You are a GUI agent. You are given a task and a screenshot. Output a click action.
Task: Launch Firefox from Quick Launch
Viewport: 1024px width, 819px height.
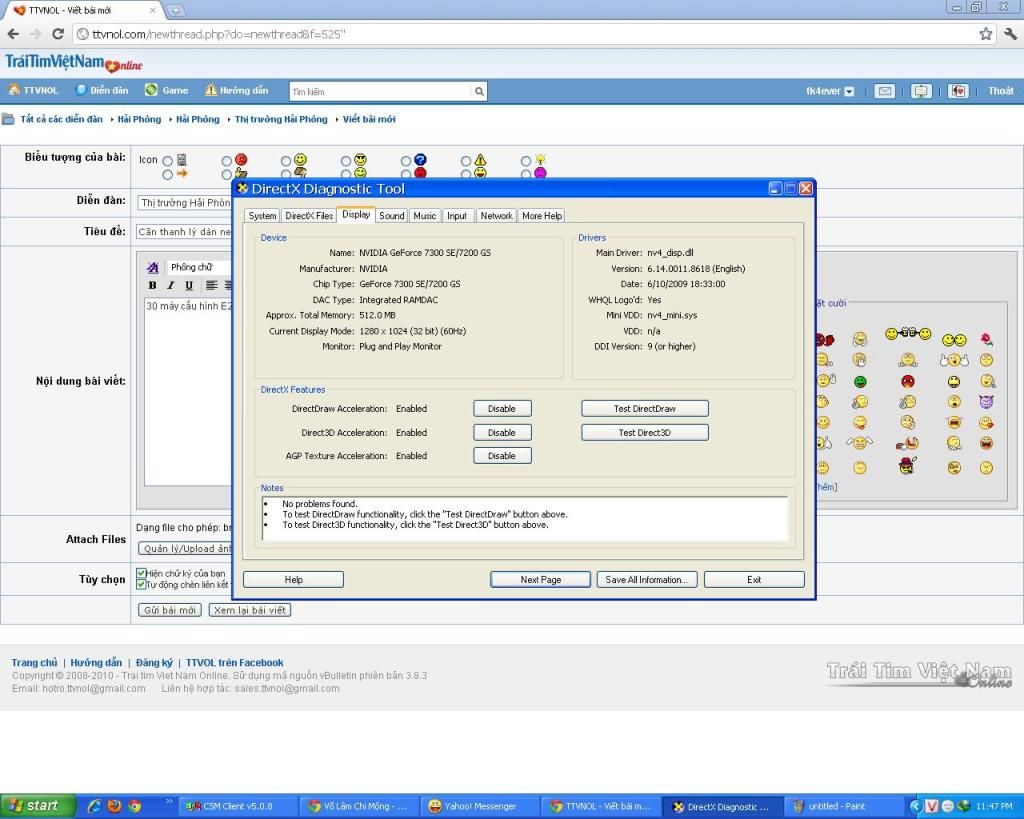(114, 807)
